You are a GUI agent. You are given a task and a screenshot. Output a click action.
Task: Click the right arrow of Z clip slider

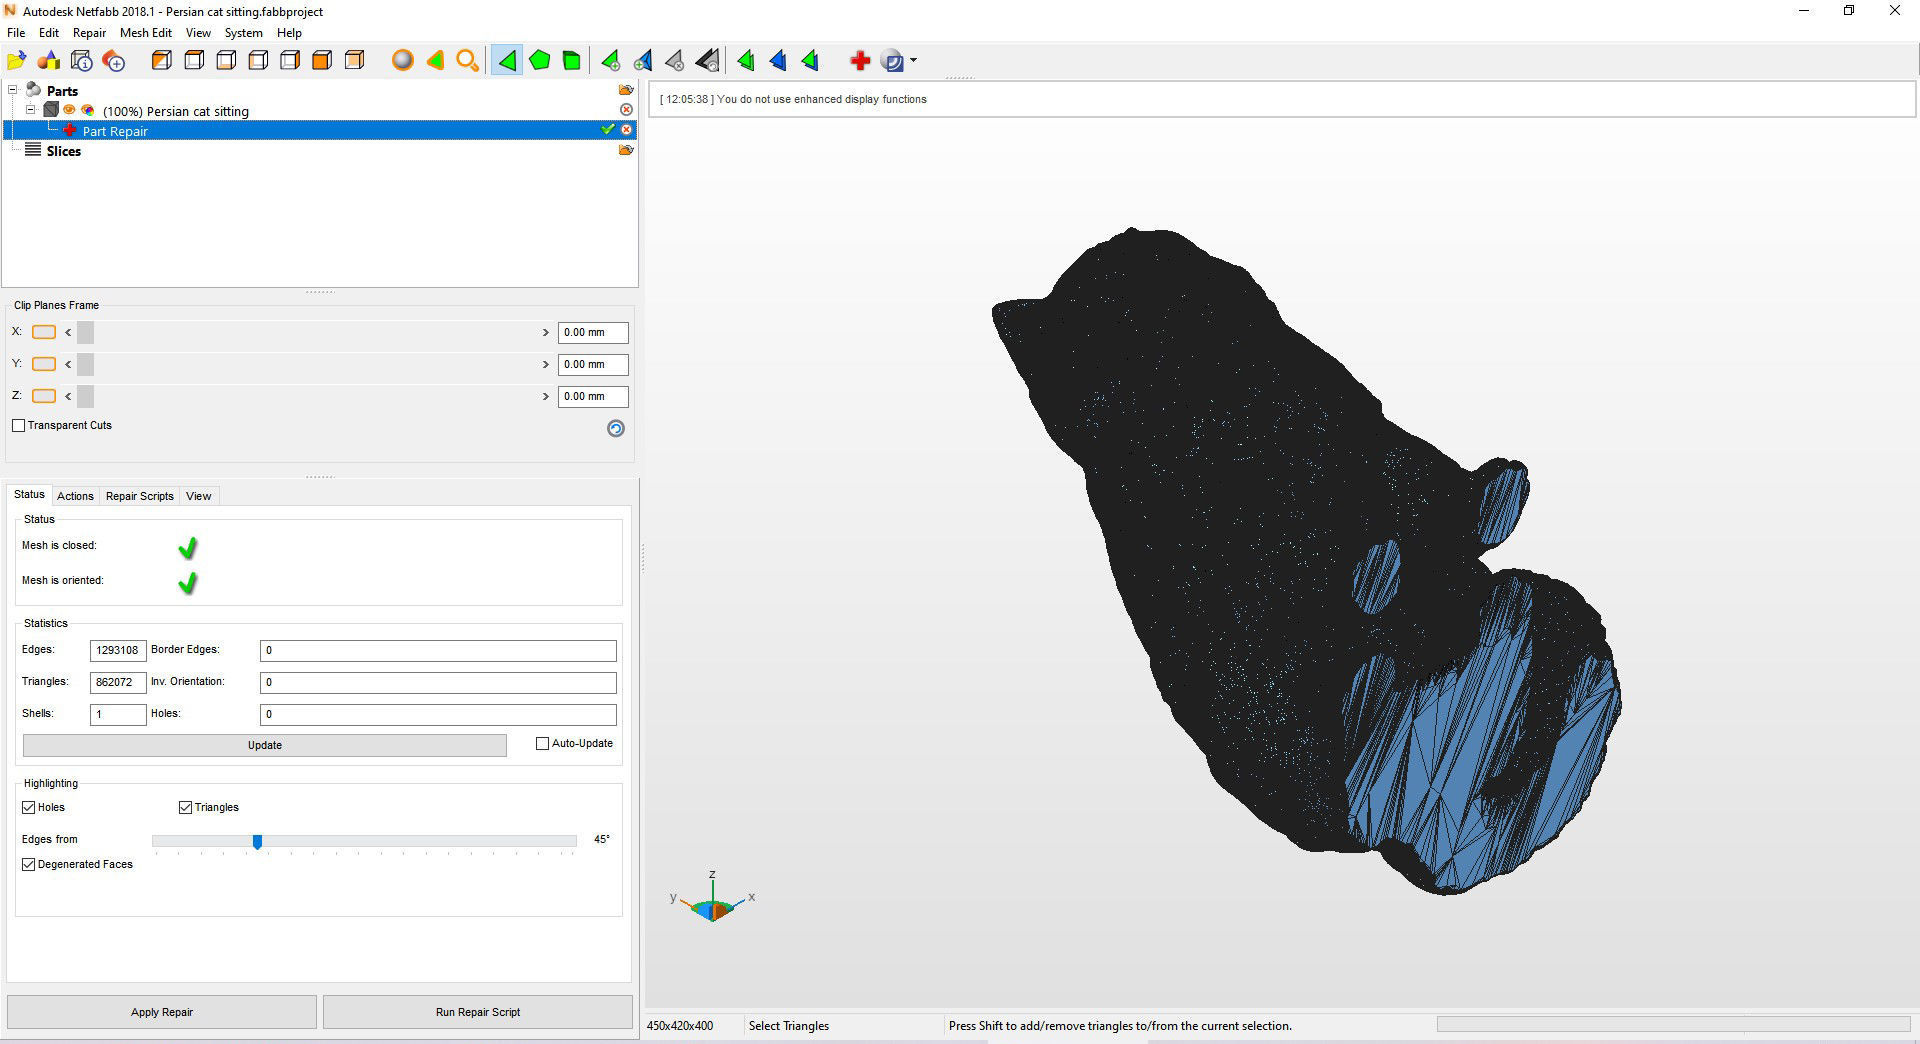546,396
